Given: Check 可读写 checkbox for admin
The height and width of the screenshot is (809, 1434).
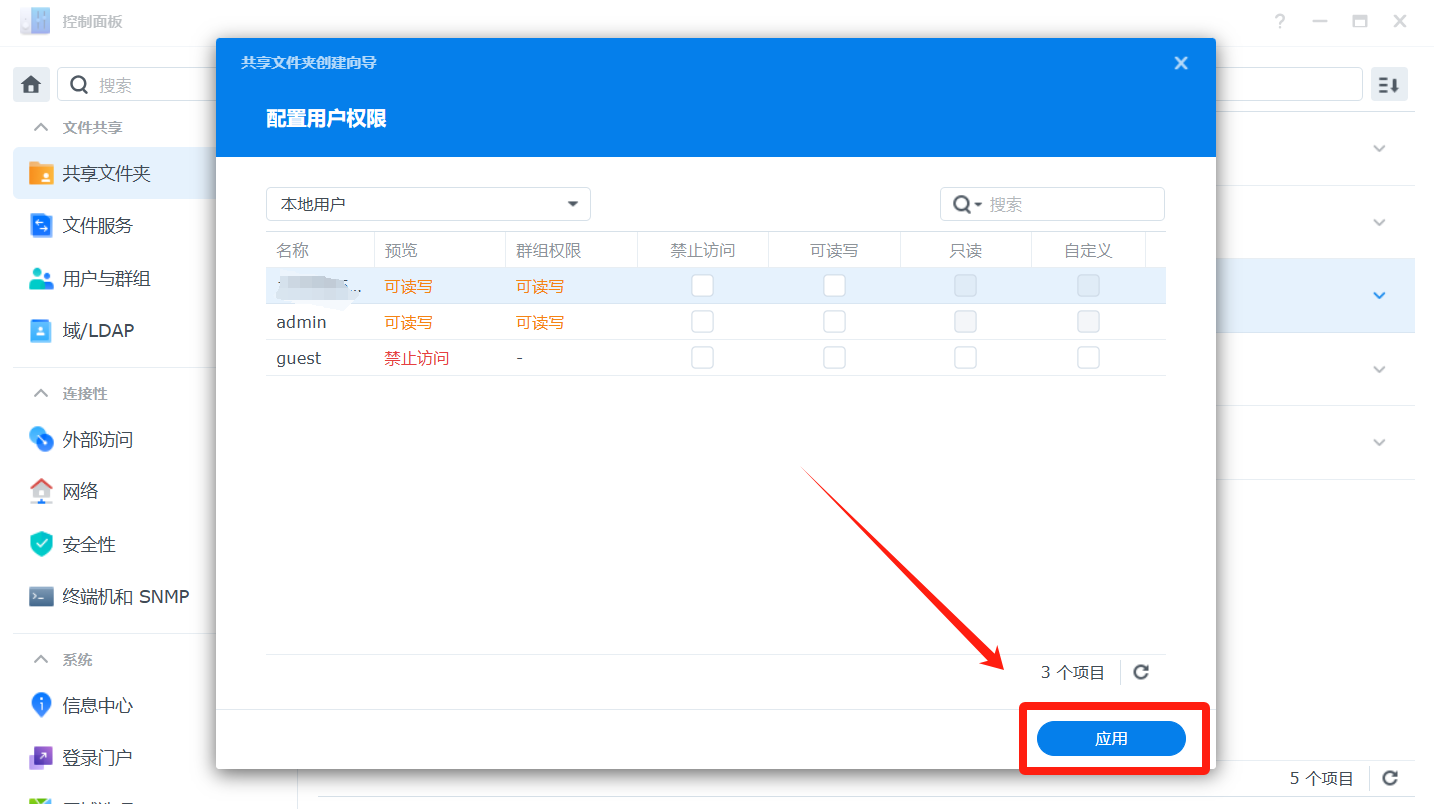Looking at the screenshot, I should point(834,322).
